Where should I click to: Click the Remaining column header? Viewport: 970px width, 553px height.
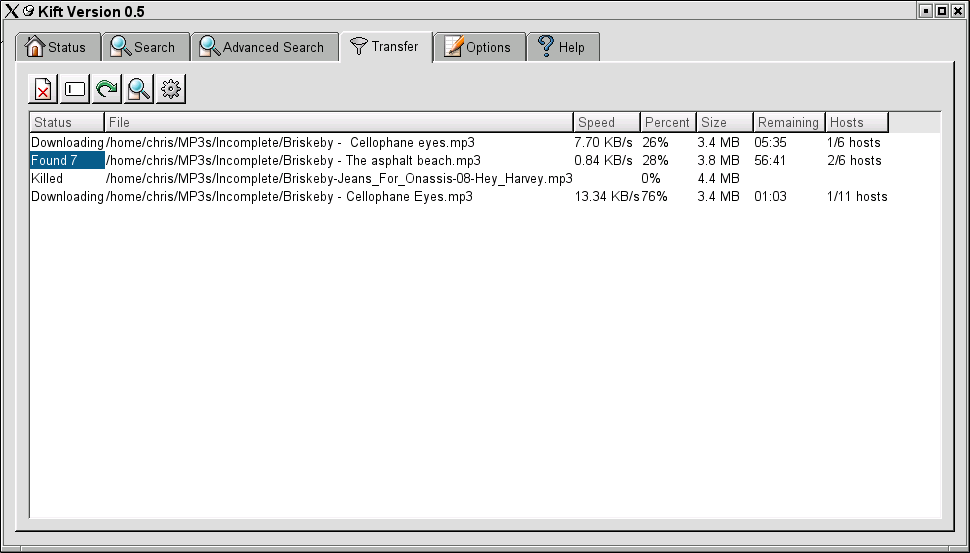(788, 122)
